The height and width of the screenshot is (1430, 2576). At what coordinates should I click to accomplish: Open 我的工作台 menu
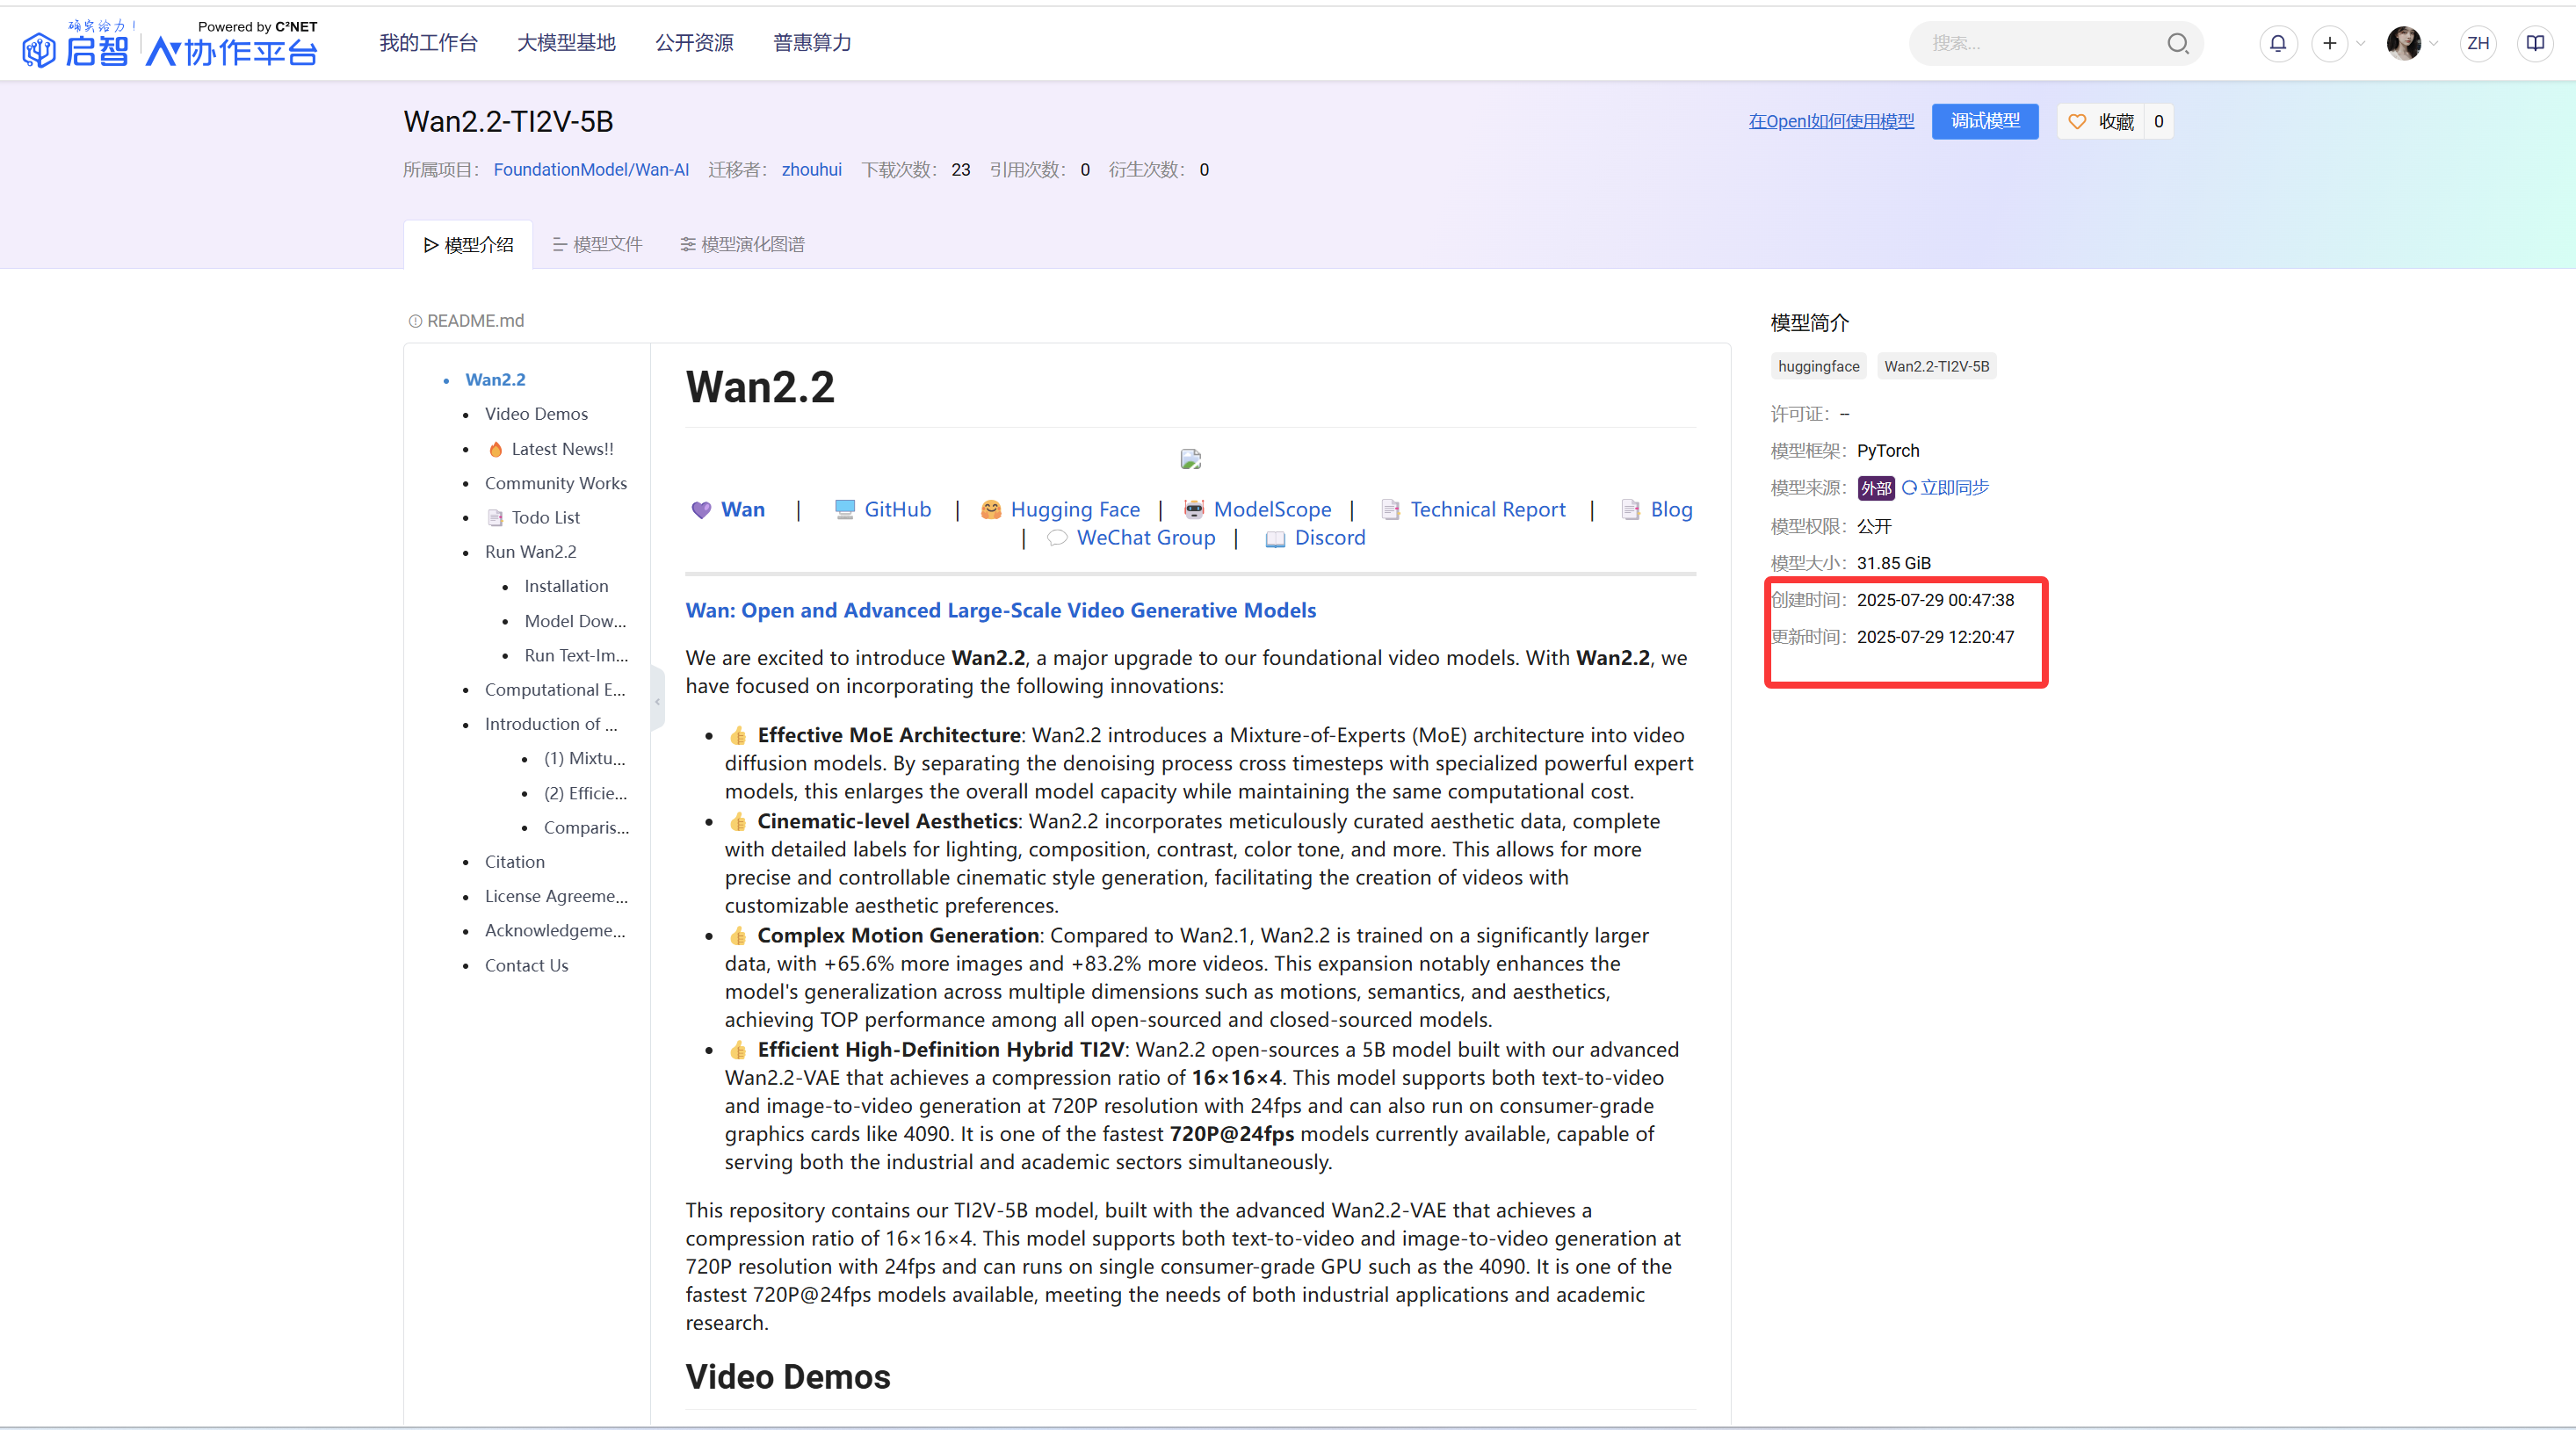click(x=428, y=43)
